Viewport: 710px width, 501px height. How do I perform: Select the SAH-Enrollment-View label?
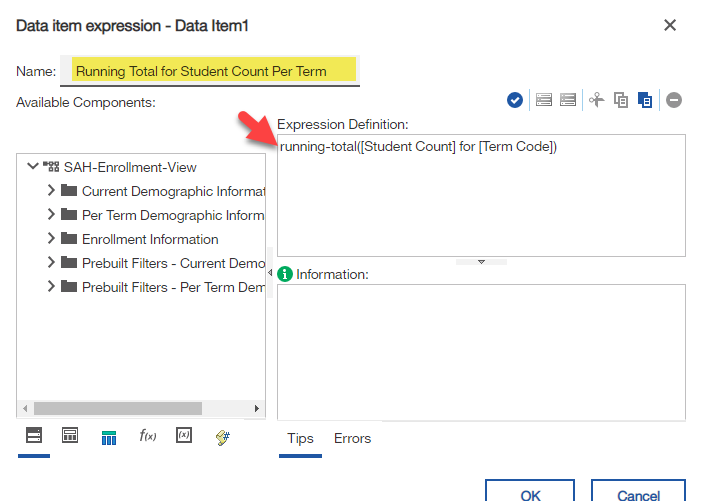130,167
